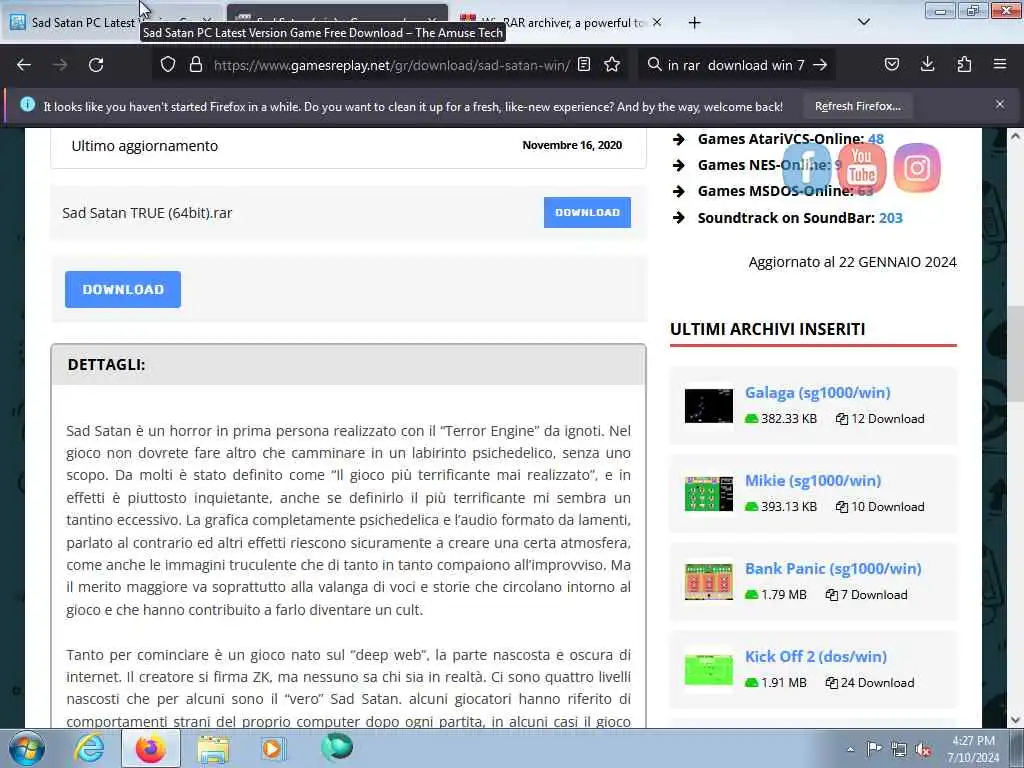Reload the current page
1024x768 pixels.
[96, 65]
